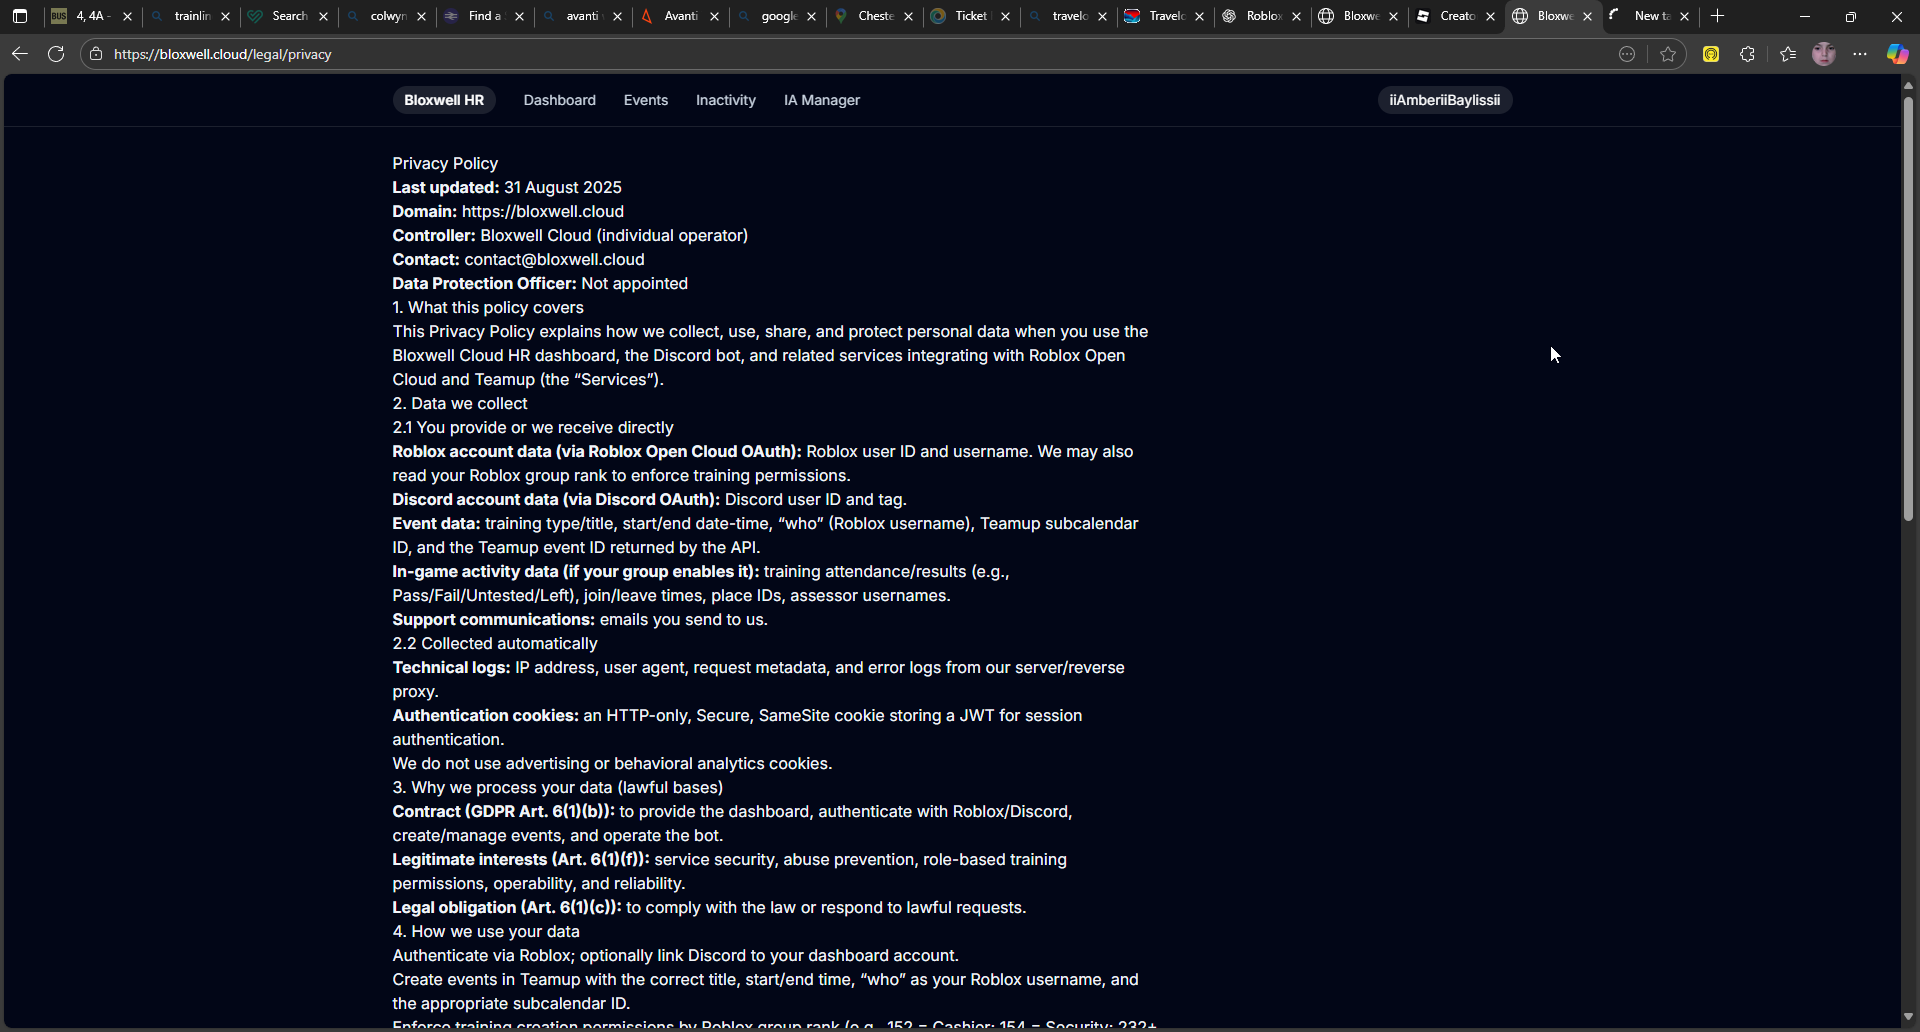
Task: Restore down the browser window
Action: [x=1851, y=16]
